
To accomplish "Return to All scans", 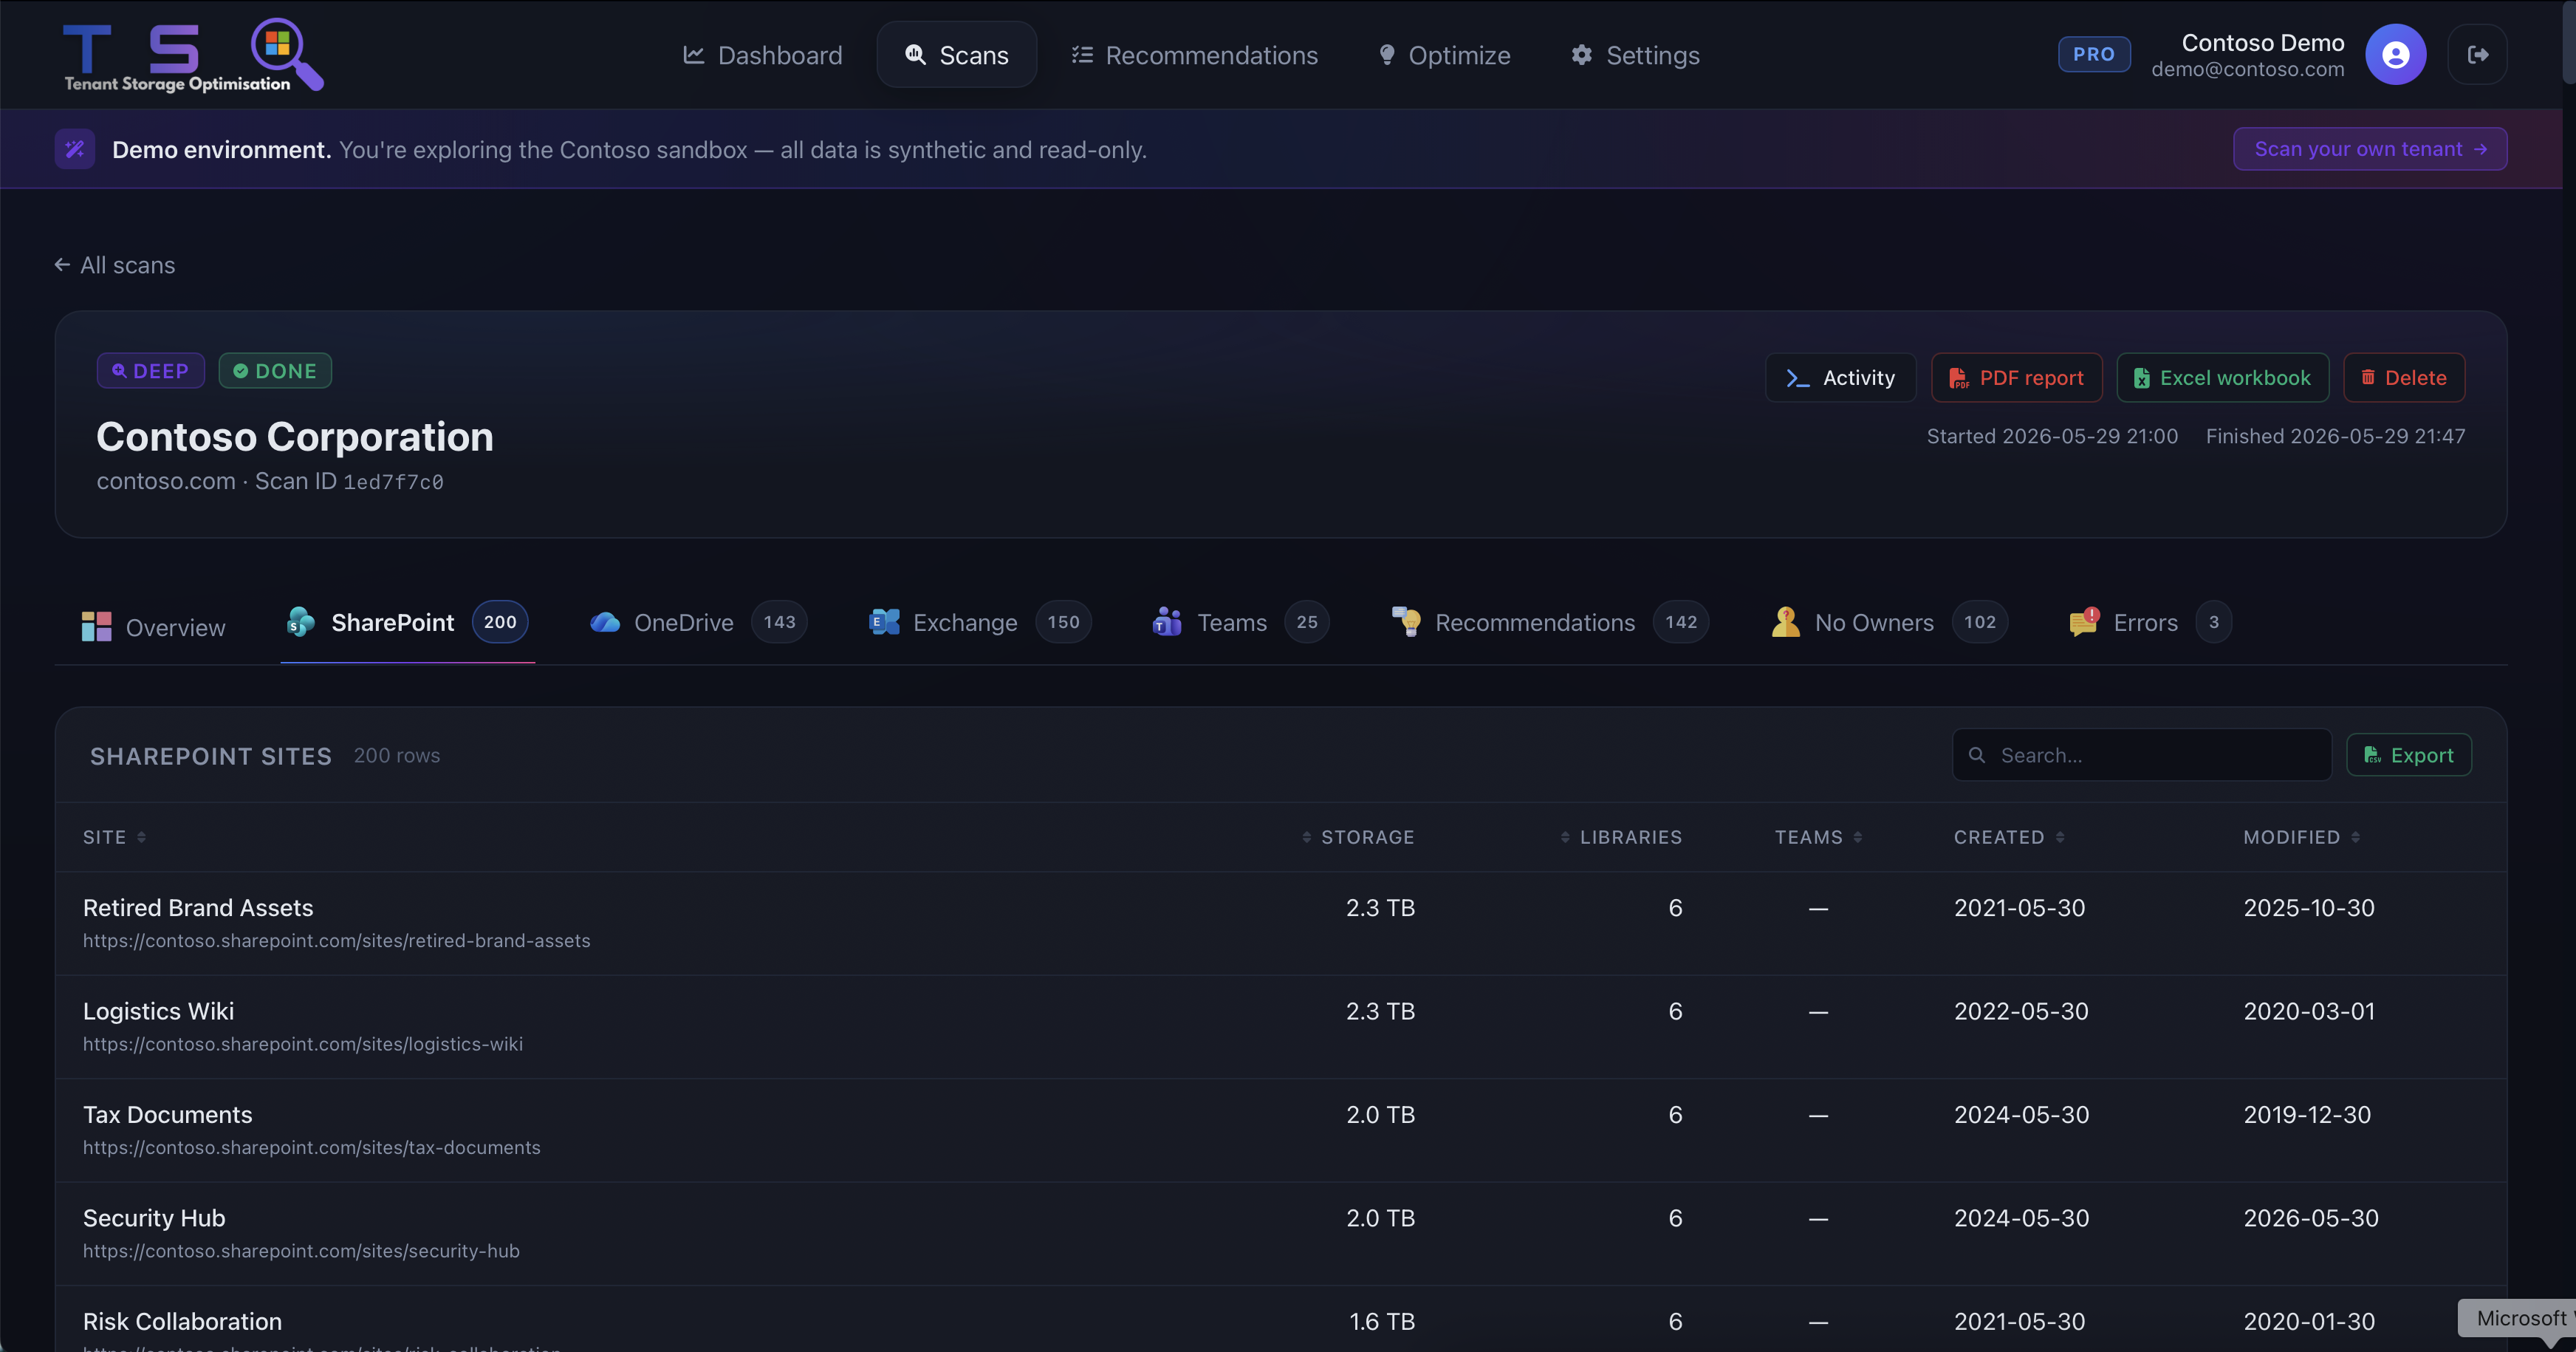I will point(115,265).
